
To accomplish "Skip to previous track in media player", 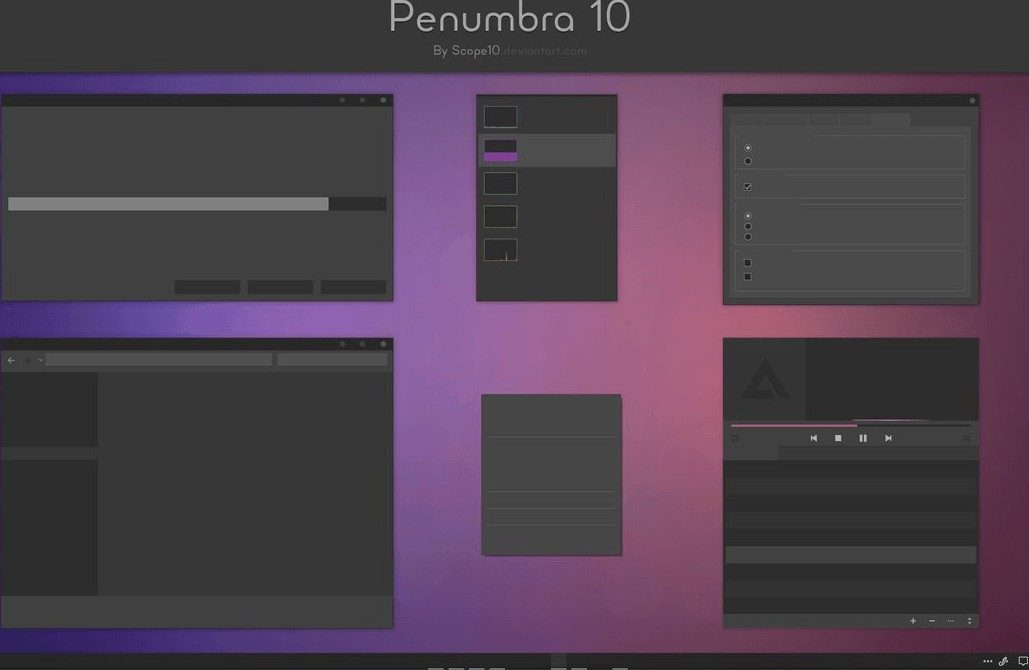I will click(x=814, y=438).
